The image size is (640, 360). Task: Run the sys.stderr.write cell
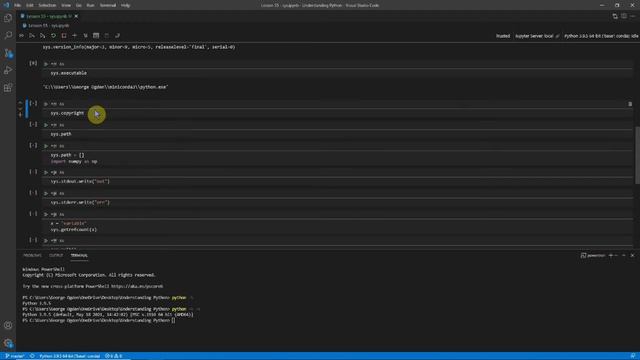point(46,193)
